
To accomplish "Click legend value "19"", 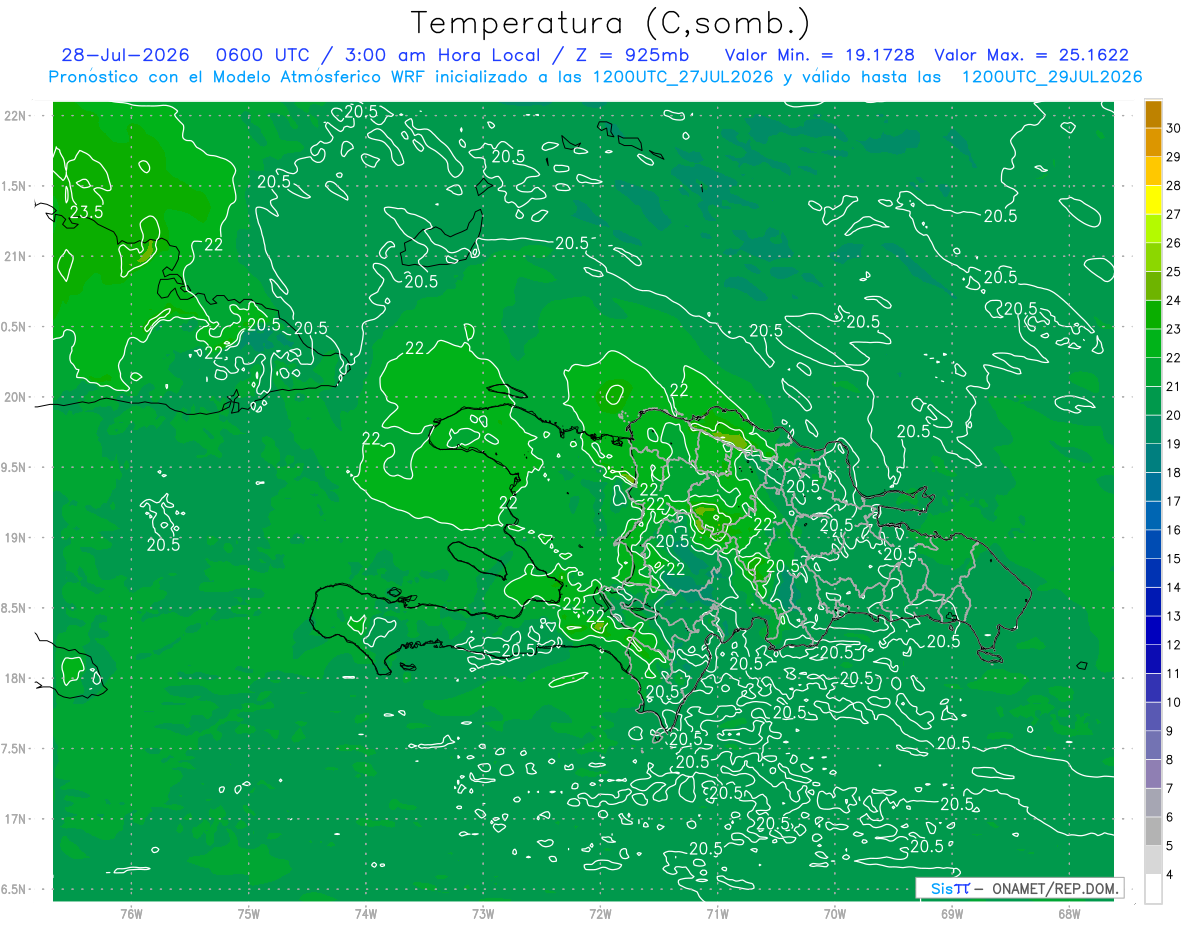I will pyautogui.click(x=1174, y=444).
